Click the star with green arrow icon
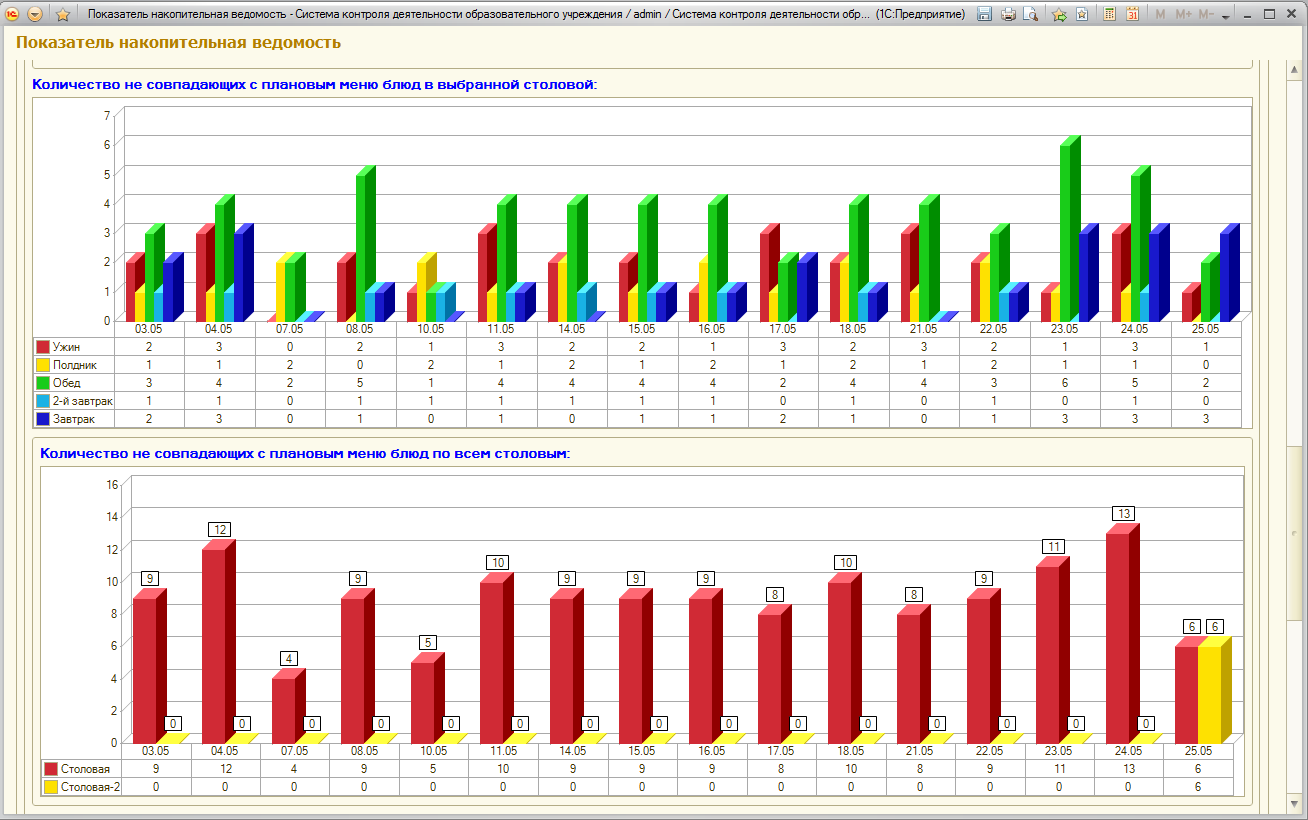Viewport: 1308px width, 820px height. tap(1059, 14)
